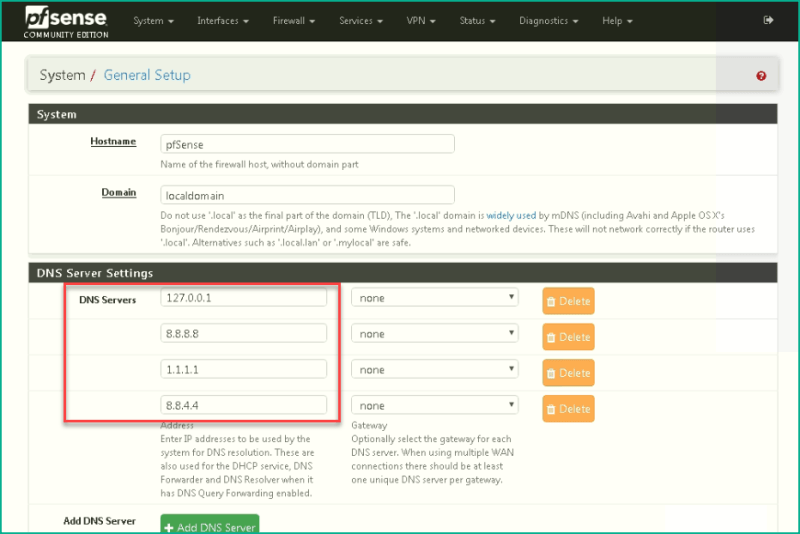Click the logout icon in the navbar
Viewport: 800px width, 534px height.
[x=768, y=20]
